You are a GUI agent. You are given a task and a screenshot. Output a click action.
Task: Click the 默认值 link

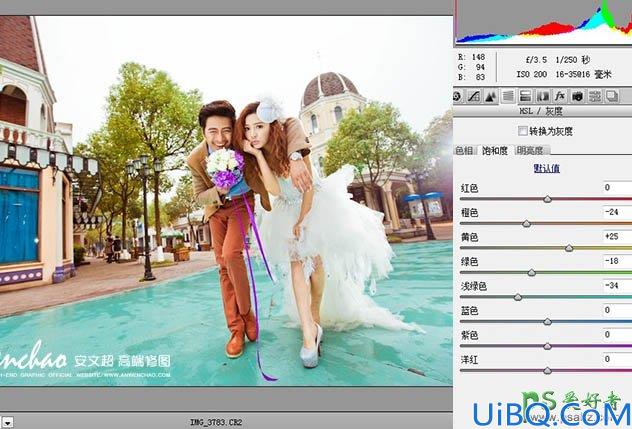coord(547,168)
